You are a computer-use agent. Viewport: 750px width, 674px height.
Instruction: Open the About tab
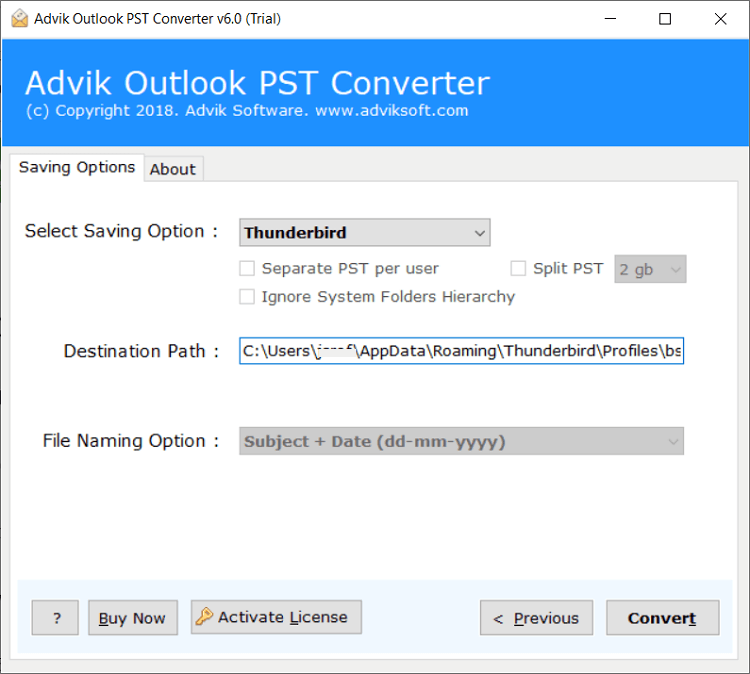173,169
